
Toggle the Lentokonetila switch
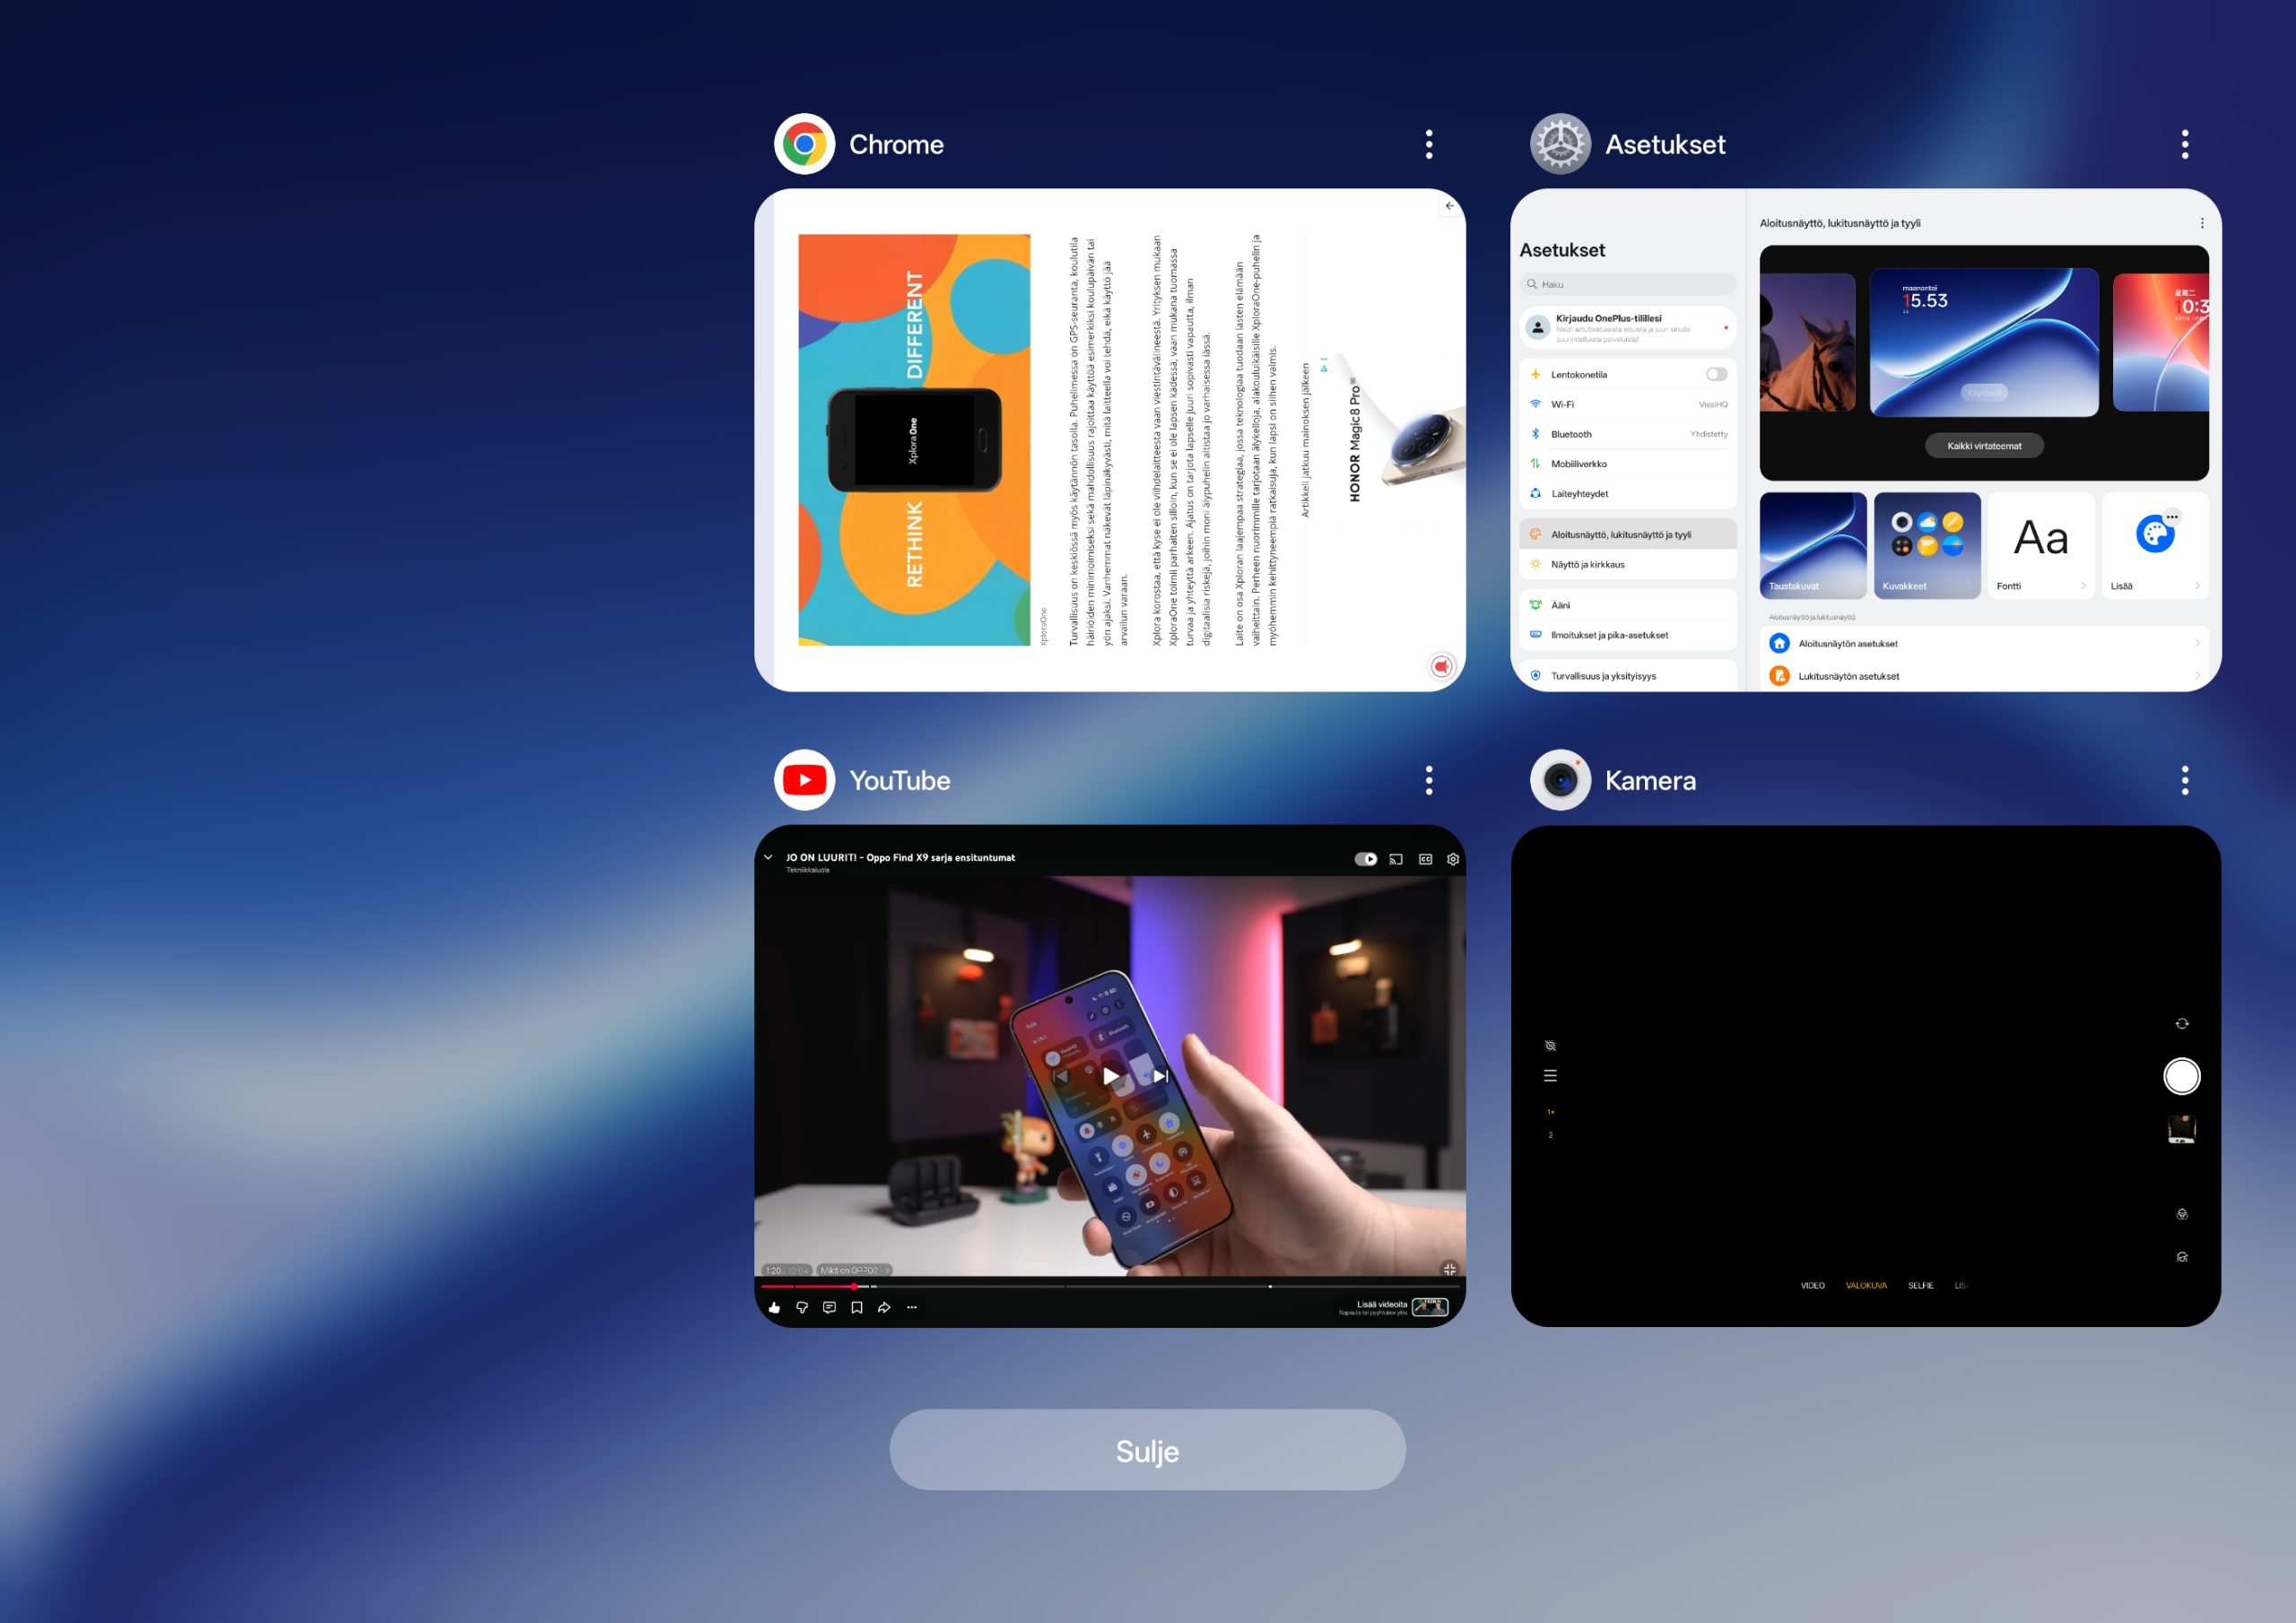point(1716,374)
